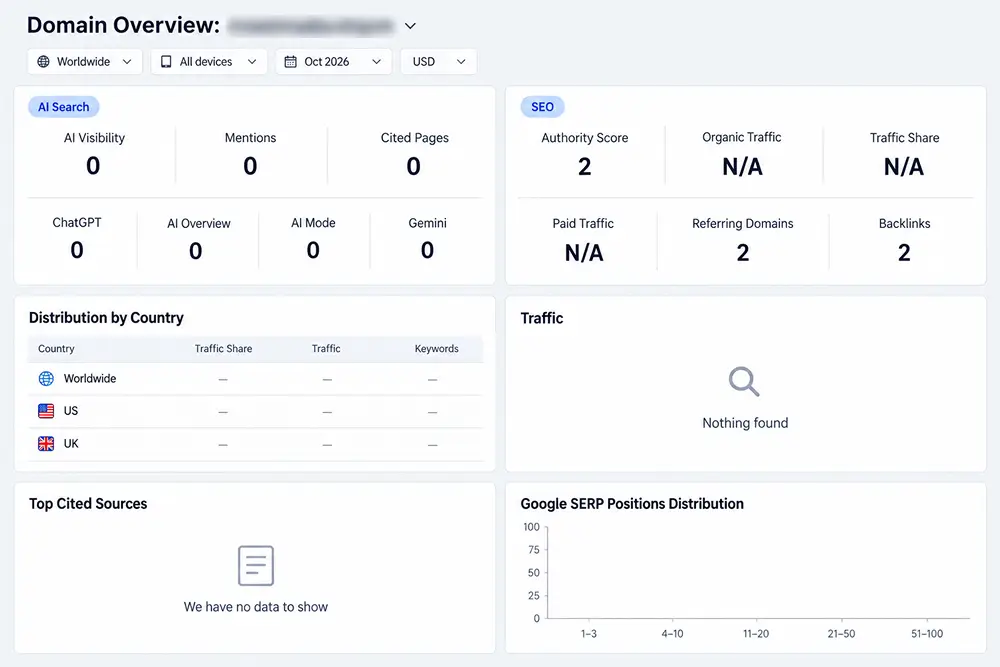Viewport: 1000px width, 667px height.
Task: Click the Traffic Share N/A value in SEO
Action: (904, 166)
